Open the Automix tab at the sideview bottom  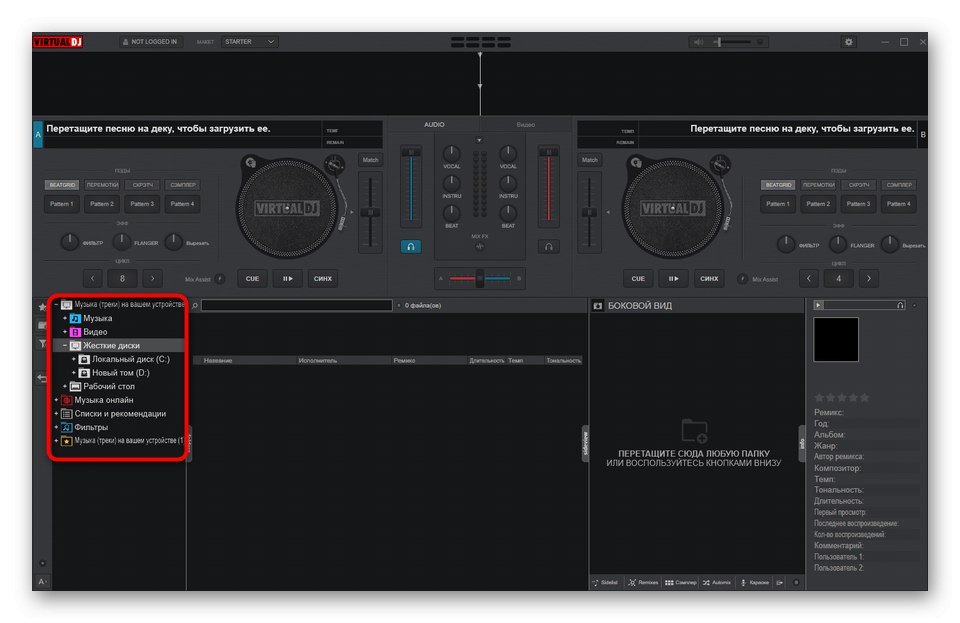tap(717, 582)
